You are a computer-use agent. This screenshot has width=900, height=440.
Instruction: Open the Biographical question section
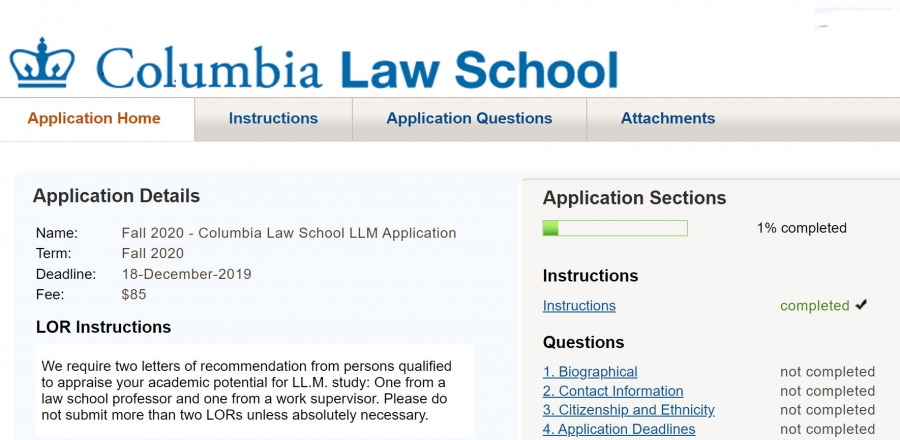click(590, 372)
